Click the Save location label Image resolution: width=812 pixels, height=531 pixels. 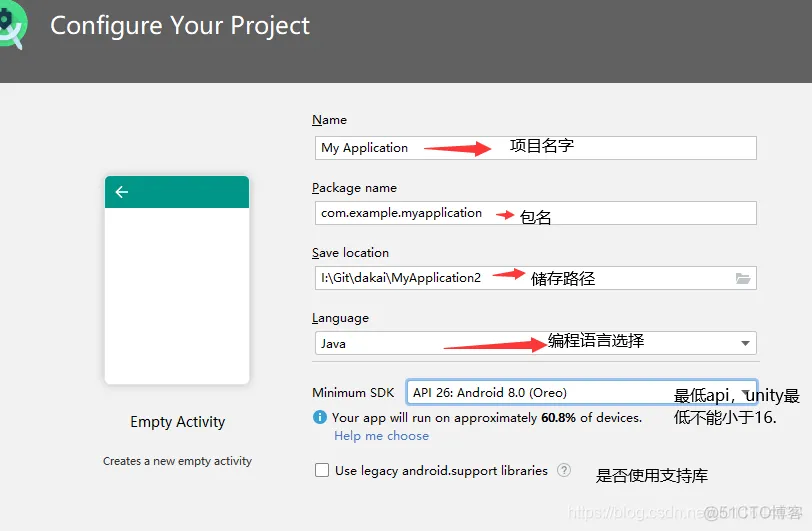tap(351, 253)
